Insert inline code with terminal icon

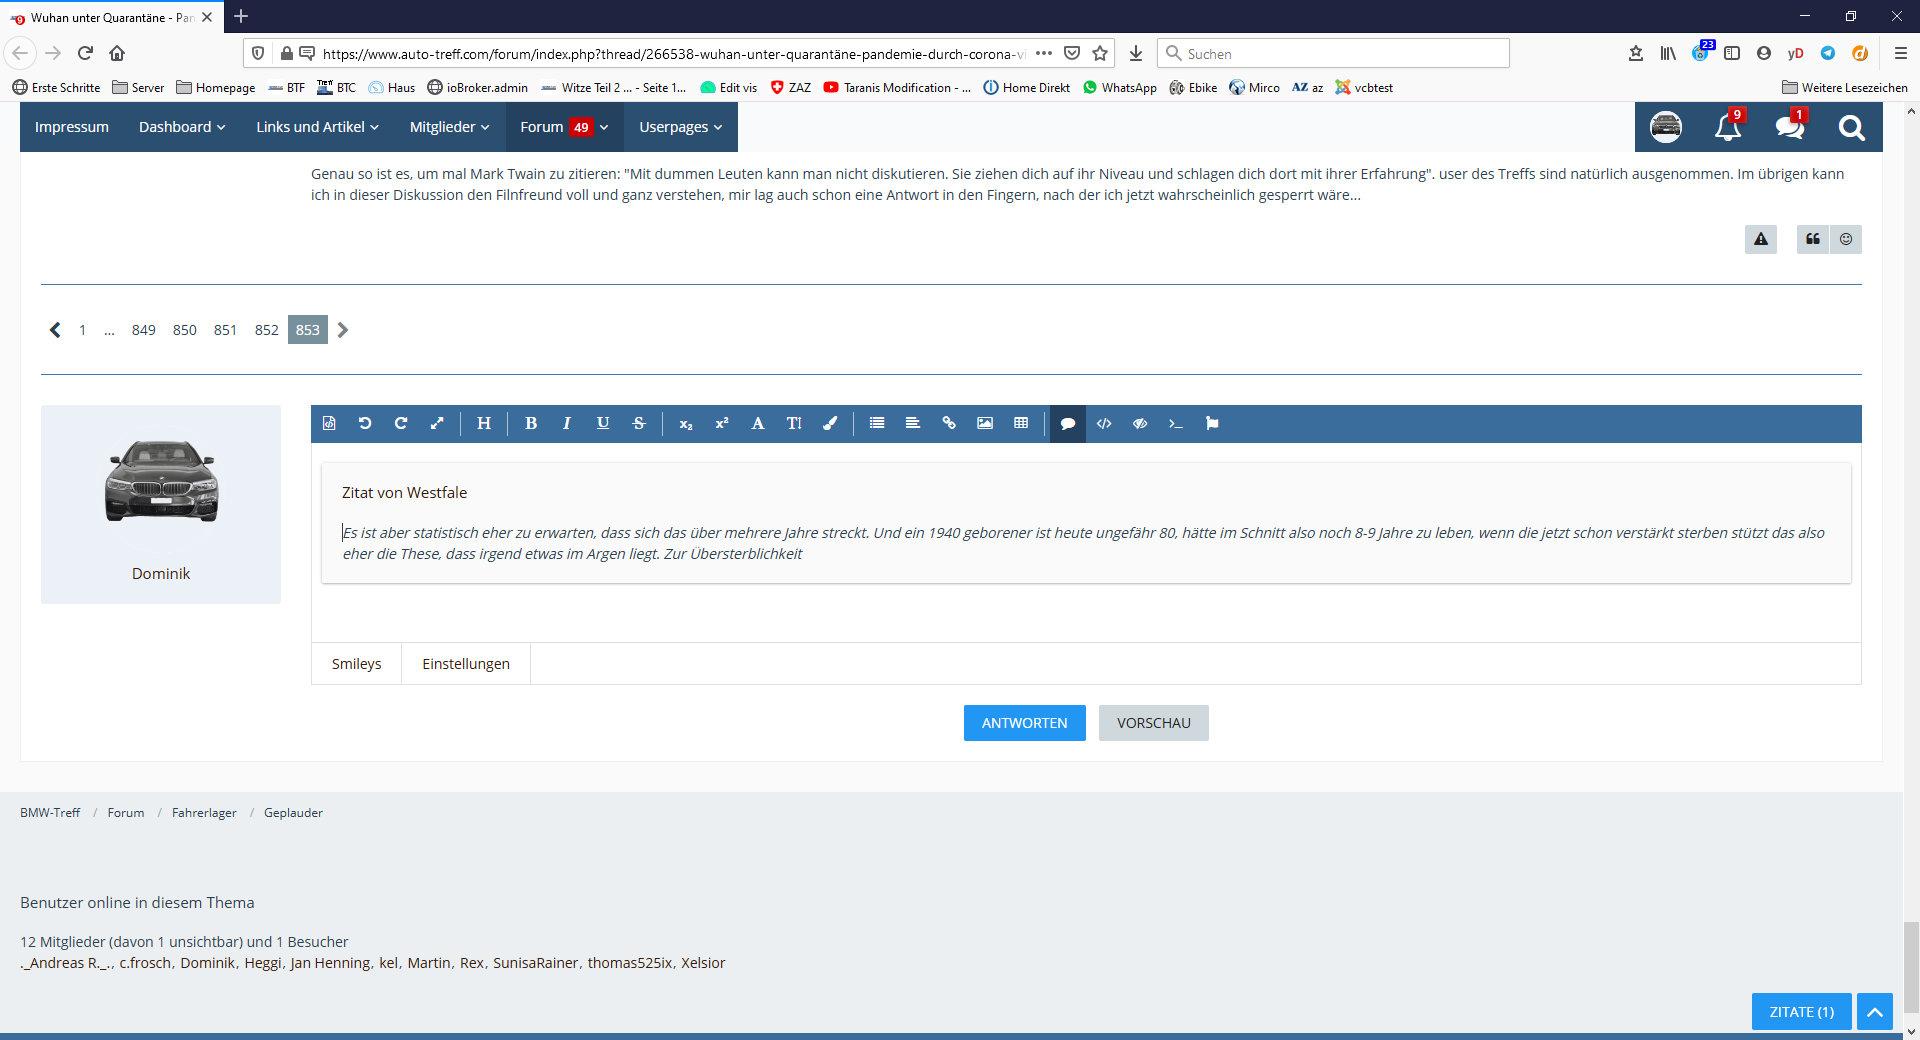(1176, 423)
